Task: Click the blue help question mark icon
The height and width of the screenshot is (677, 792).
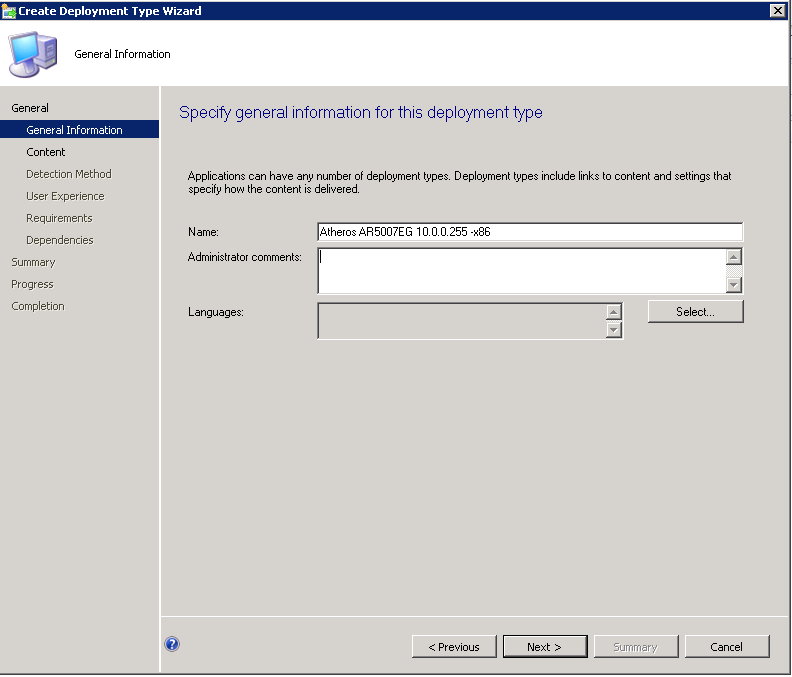Action: (x=172, y=645)
